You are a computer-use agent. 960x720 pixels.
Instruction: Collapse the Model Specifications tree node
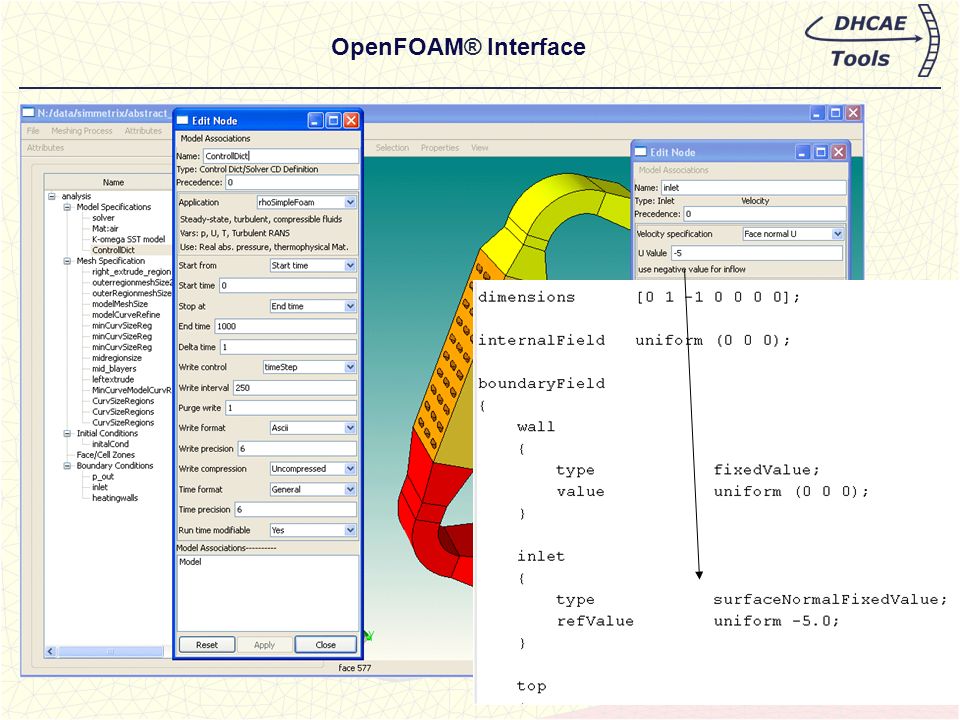67,208
